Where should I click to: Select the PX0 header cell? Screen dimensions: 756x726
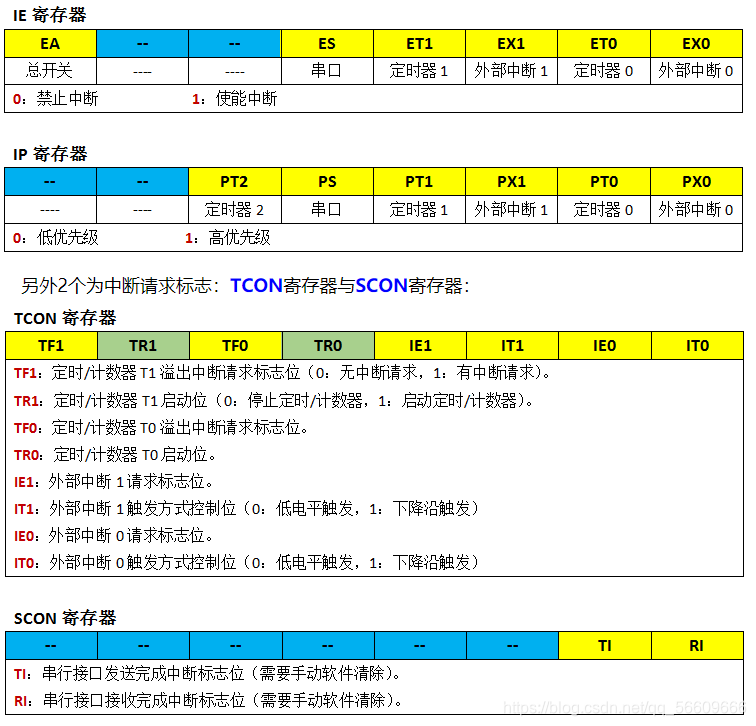[x=696, y=182]
